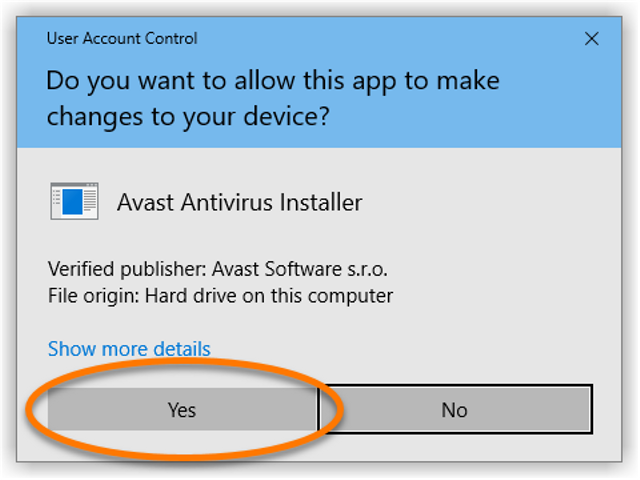Click the File origin line

click(220, 296)
